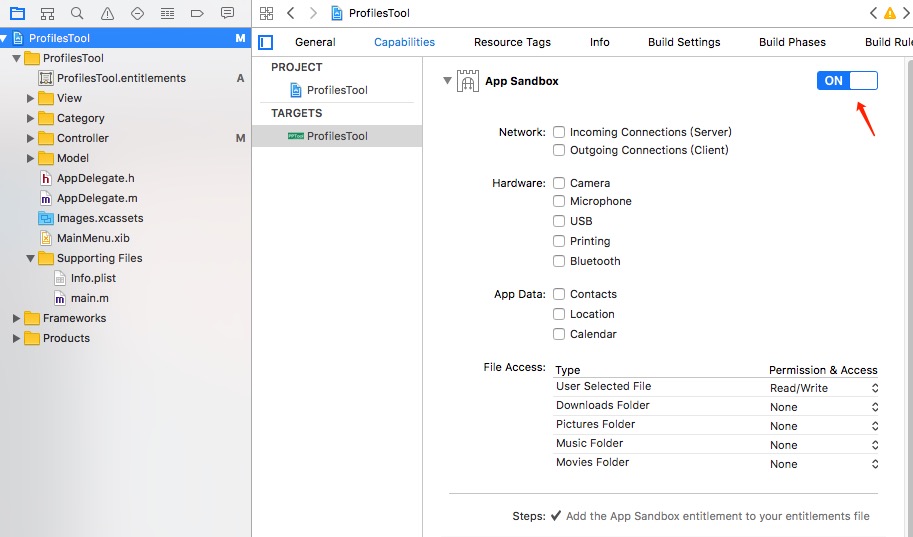The width and height of the screenshot is (913, 537).
Task: Open the related items grid icon
Action: [x=266, y=13]
